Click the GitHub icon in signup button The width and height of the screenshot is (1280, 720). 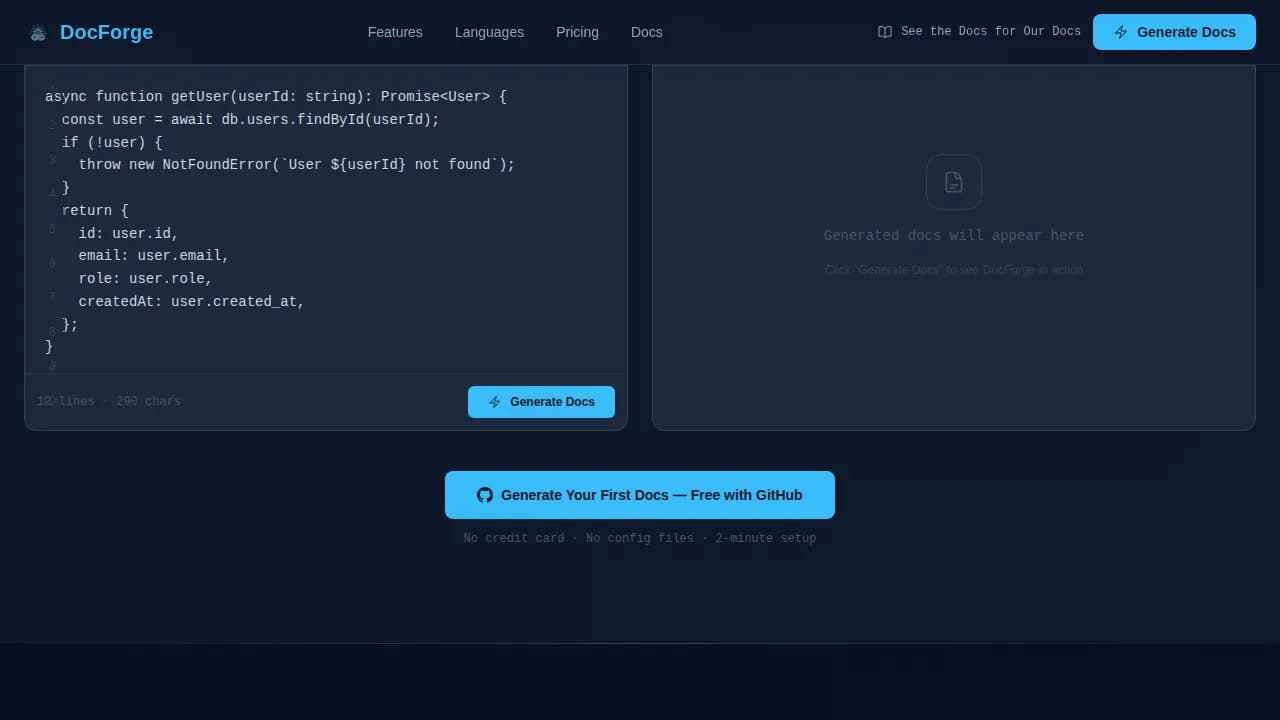[485, 495]
